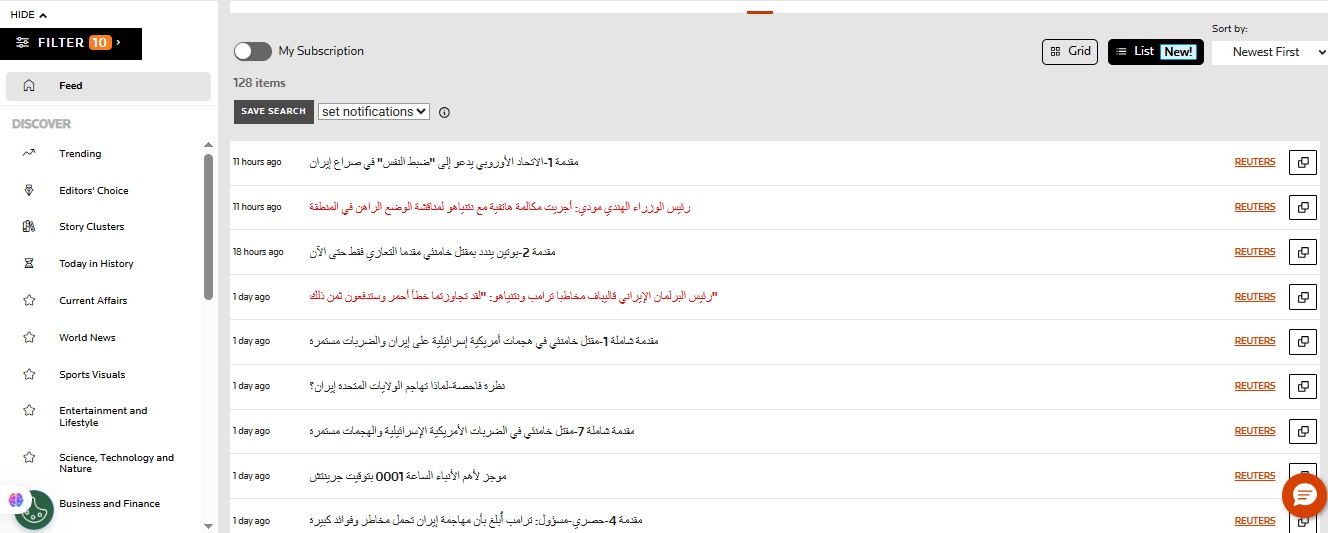Viewport: 1328px width, 533px height.
Task: Click the brain extension badge icon
Action: (15, 499)
